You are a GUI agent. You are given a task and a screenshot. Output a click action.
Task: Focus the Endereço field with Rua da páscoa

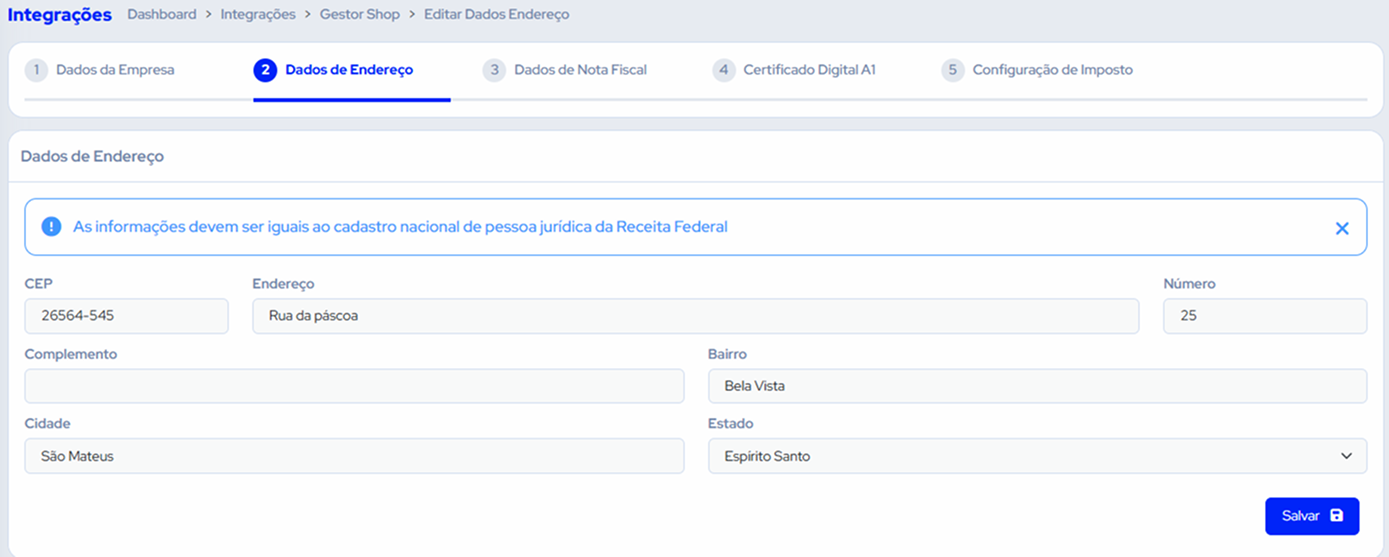coord(695,316)
